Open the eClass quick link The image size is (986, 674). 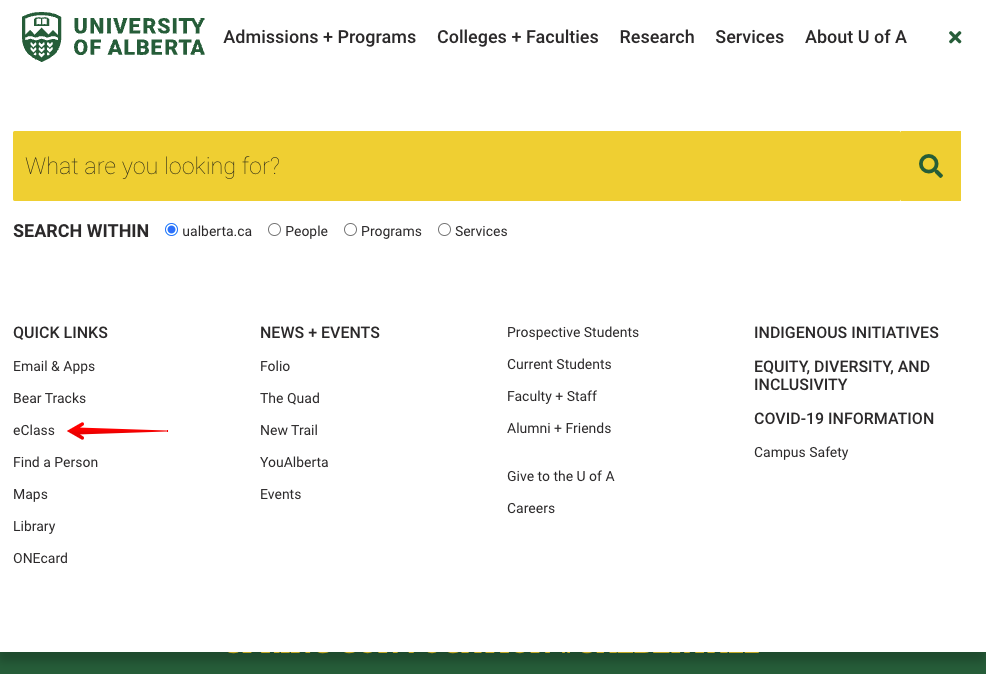(34, 430)
